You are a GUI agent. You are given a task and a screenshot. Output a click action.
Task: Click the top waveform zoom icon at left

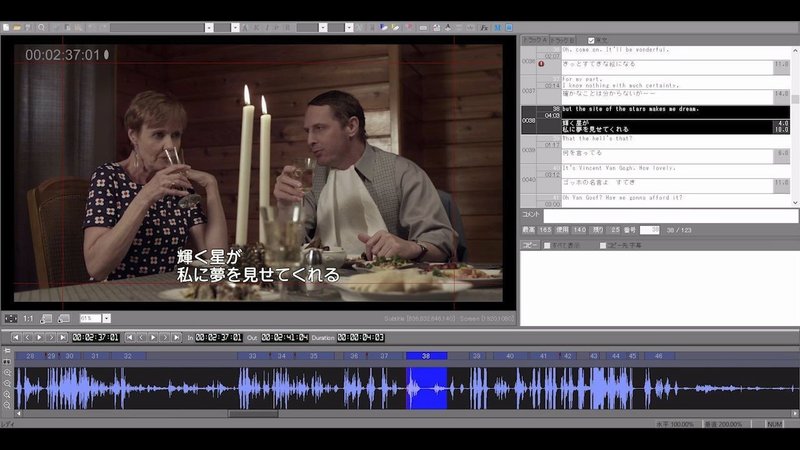pyautogui.click(x=7, y=372)
